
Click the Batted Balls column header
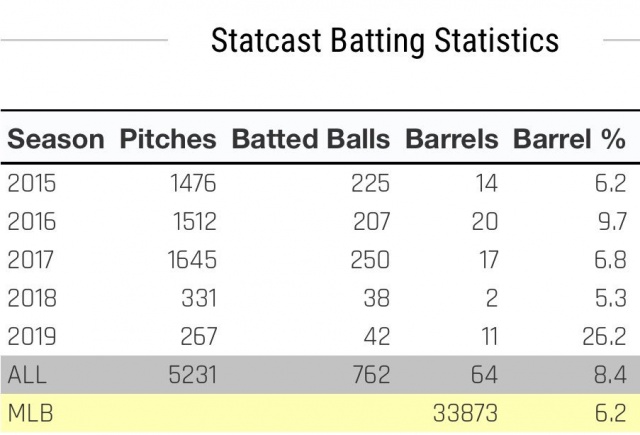coord(310,139)
